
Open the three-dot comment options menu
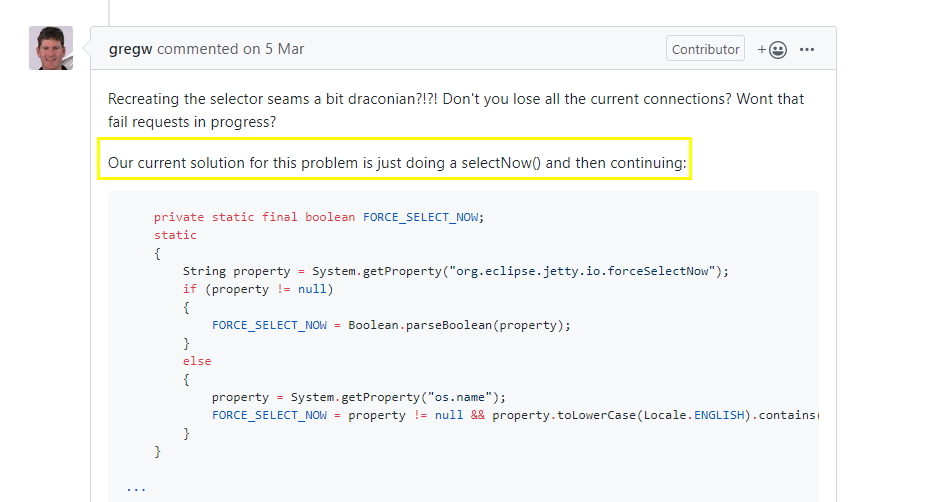(x=806, y=49)
